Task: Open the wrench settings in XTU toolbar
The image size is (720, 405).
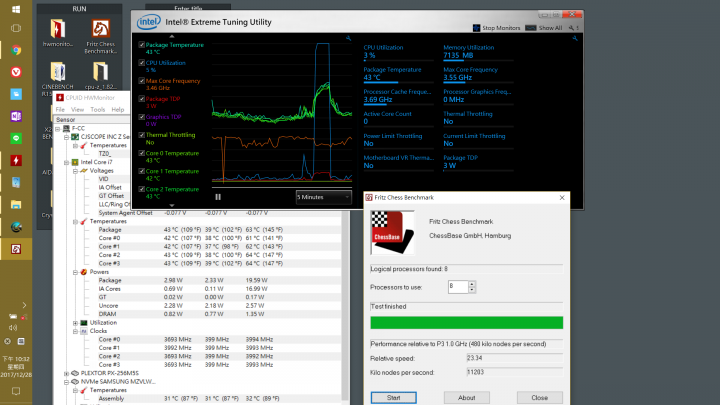Action: [x=572, y=28]
